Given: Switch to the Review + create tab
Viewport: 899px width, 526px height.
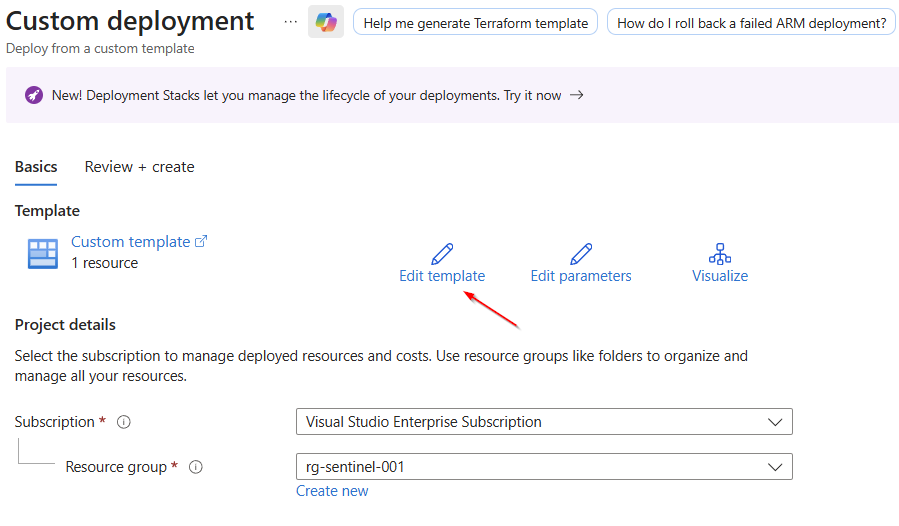Looking at the screenshot, I should coord(139,167).
